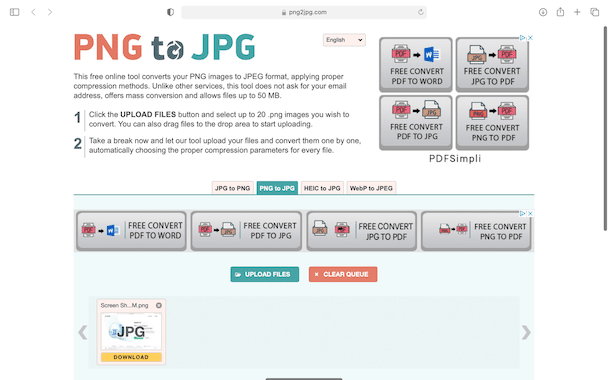608x380 pixels.
Task: Click the png2jpg.com address bar
Action: pos(304,12)
